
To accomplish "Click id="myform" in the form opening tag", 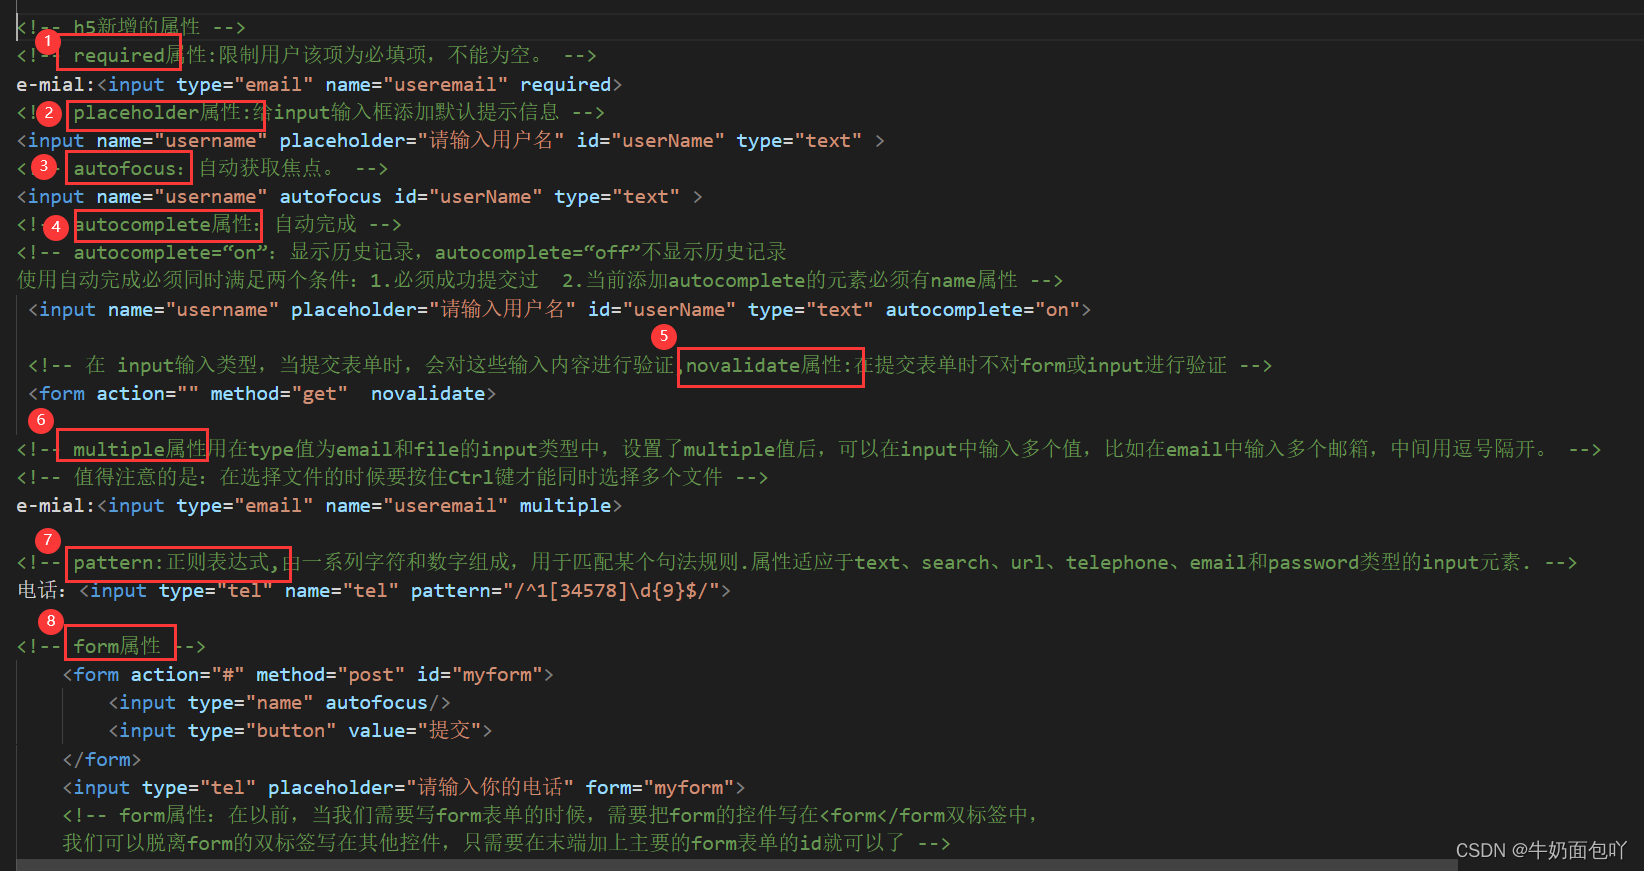I will (x=480, y=675).
